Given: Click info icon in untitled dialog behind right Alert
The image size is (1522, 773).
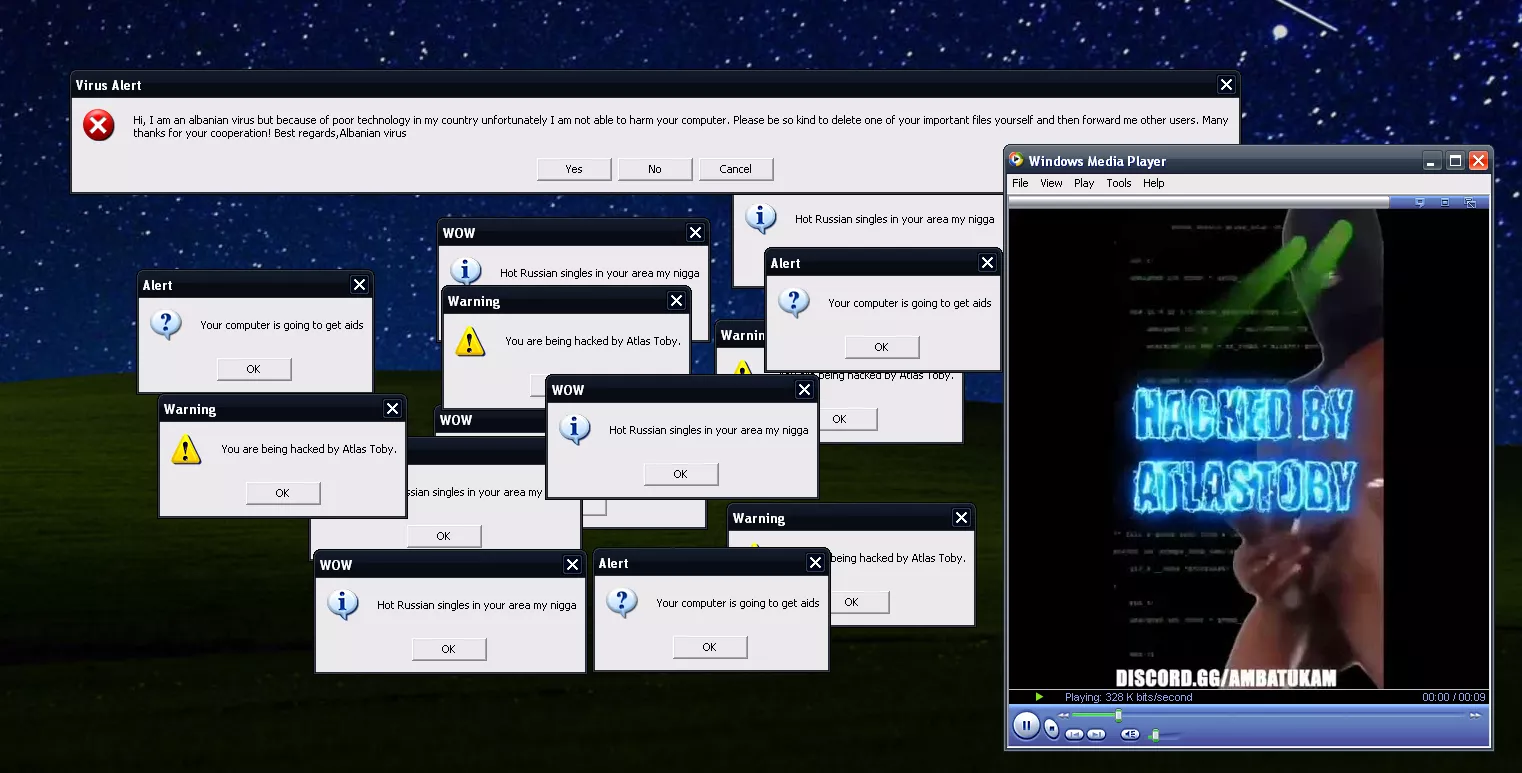Looking at the screenshot, I should [x=761, y=217].
